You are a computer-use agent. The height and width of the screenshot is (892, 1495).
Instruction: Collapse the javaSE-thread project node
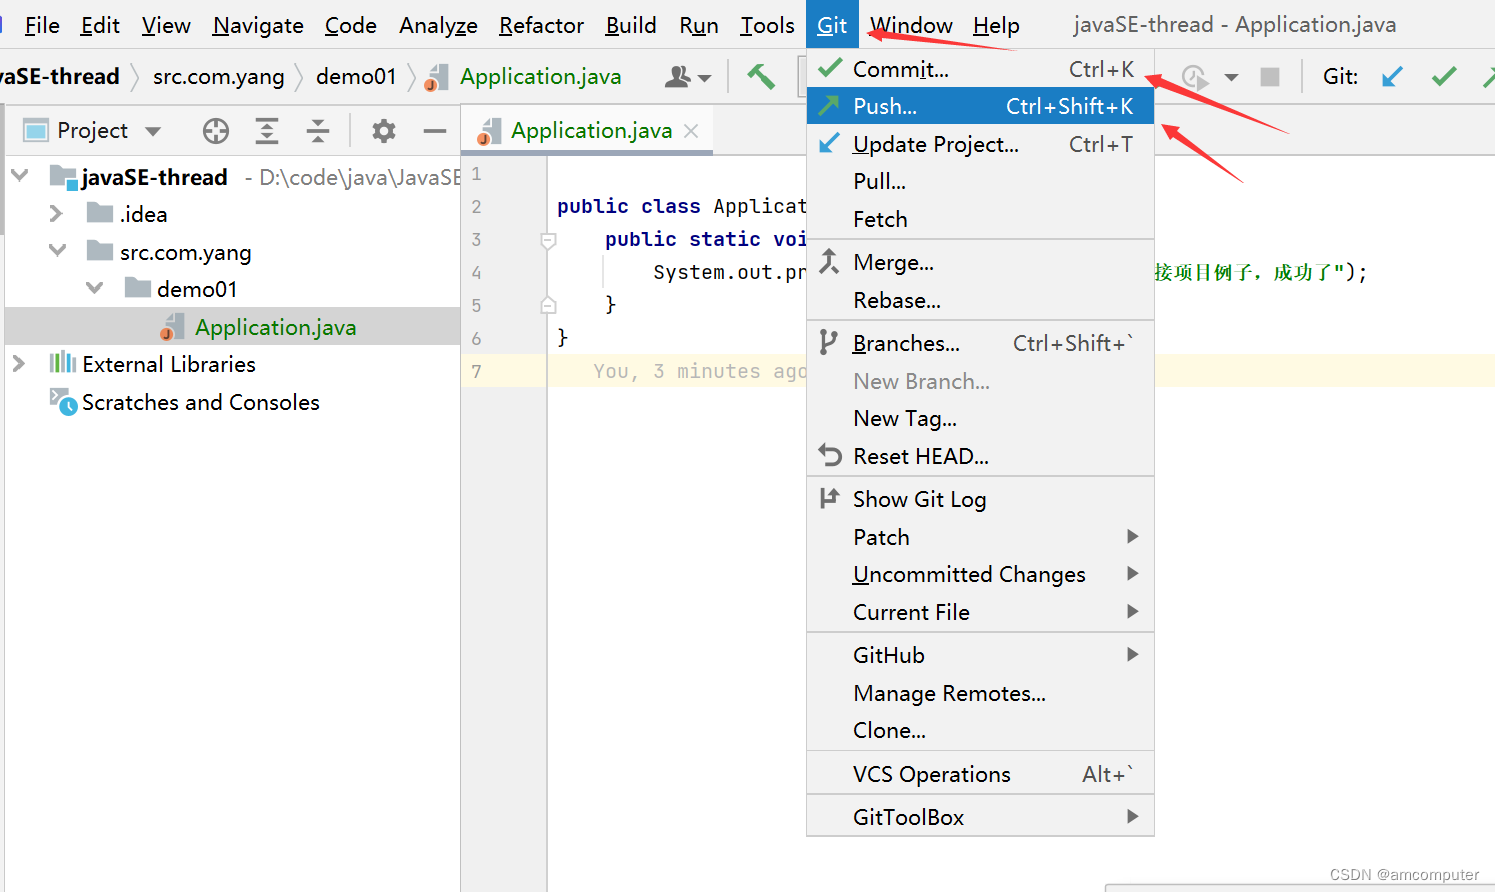19,176
